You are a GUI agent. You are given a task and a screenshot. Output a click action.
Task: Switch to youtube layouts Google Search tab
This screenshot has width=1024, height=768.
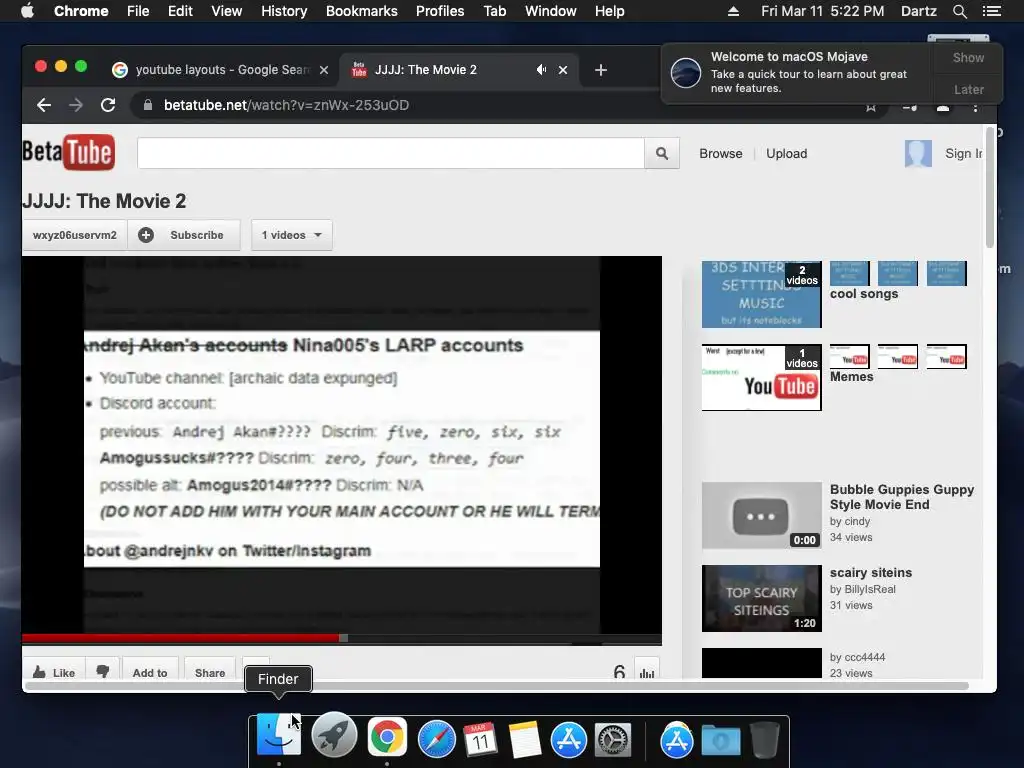[x=222, y=70]
